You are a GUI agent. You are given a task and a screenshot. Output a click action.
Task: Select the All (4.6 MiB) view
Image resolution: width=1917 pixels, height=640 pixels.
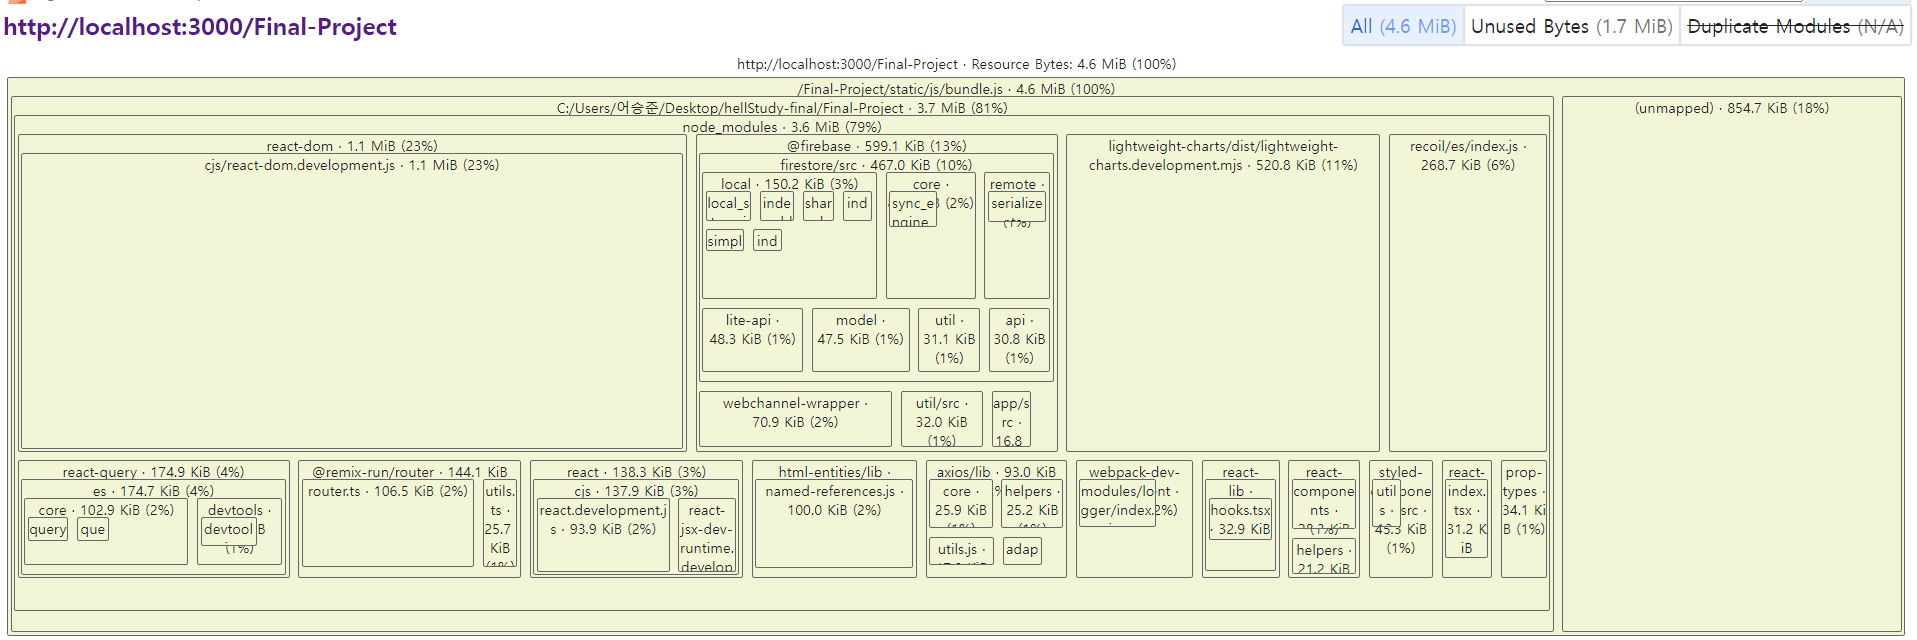click(1403, 26)
